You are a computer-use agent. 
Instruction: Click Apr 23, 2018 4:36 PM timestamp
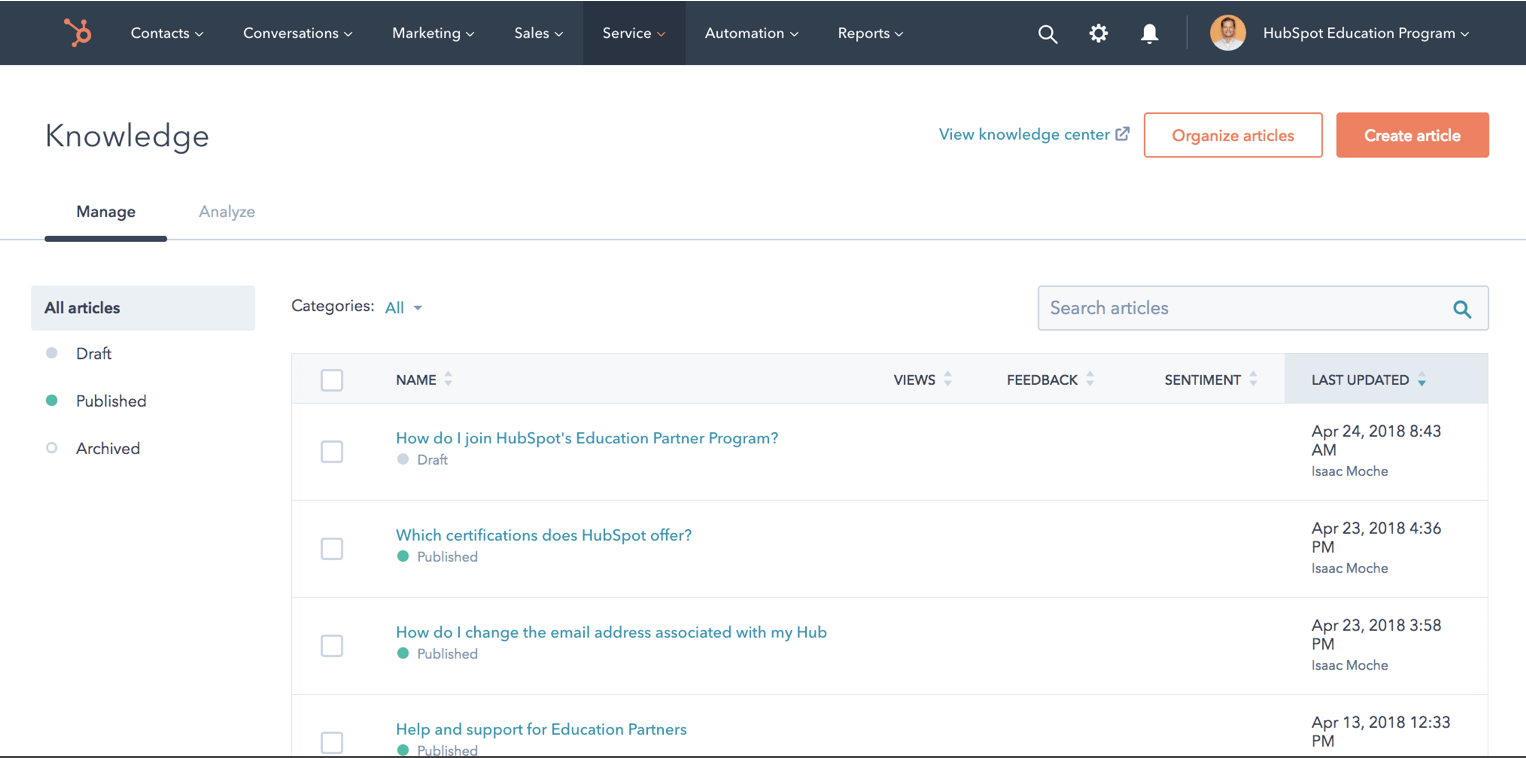coord(1376,538)
